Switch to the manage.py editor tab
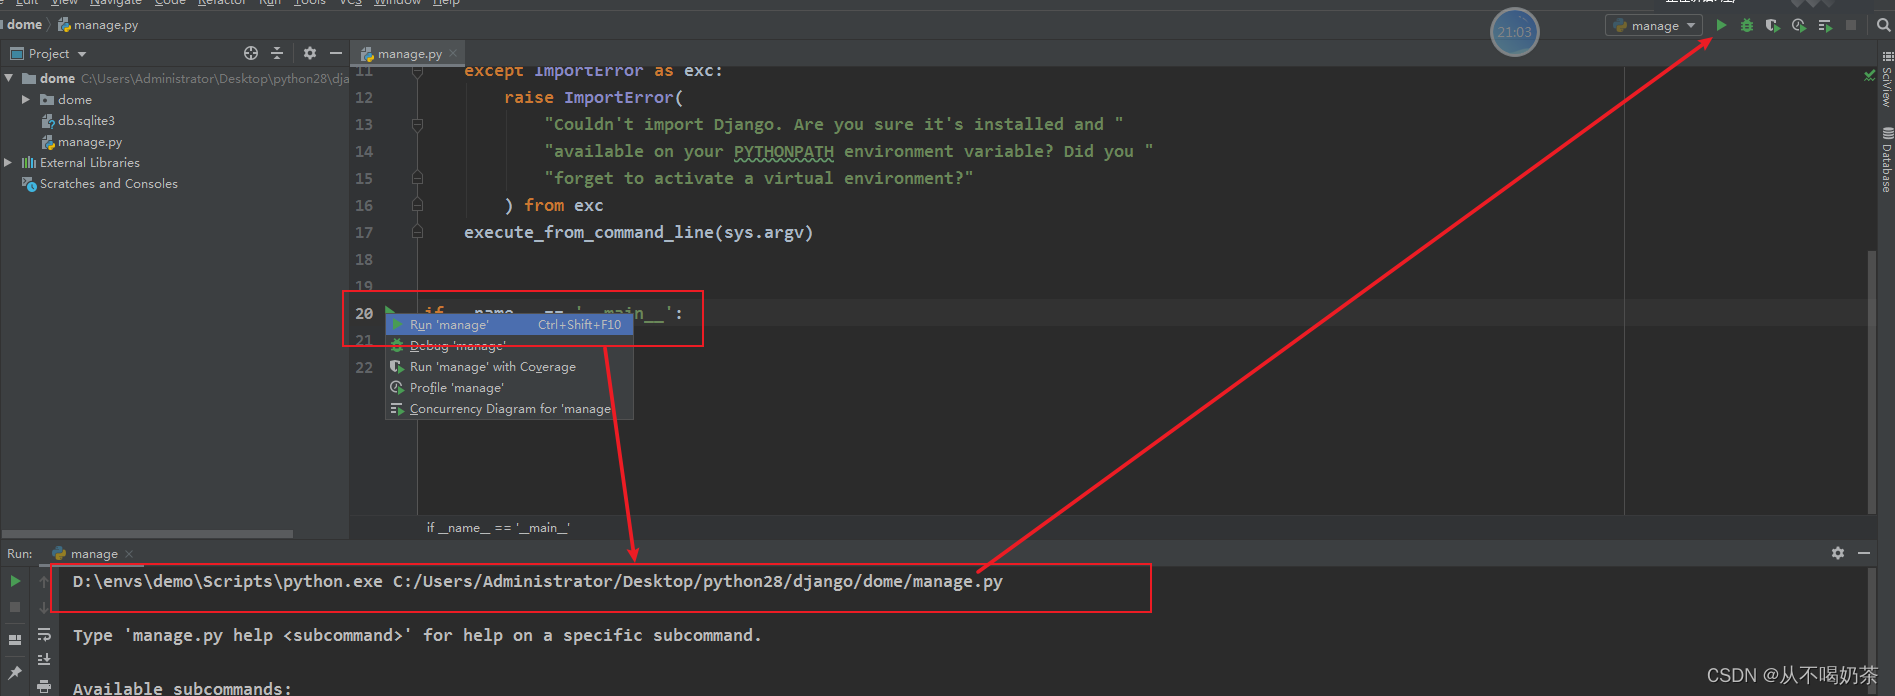The image size is (1895, 696). (x=408, y=54)
